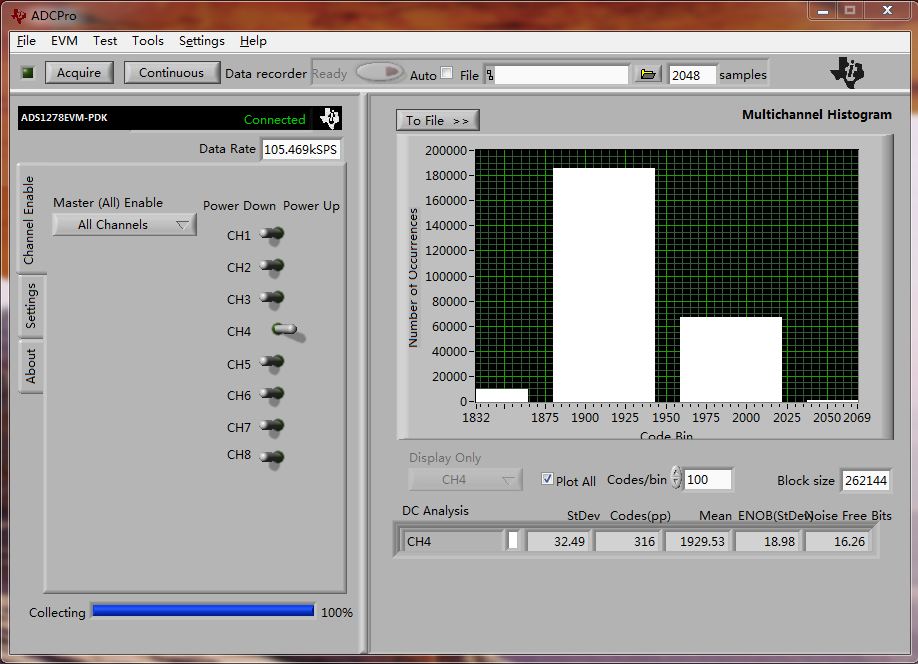Click the ADS1278EVM-PDK device name
Viewport: 918px width, 664px height.
tap(64, 118)
